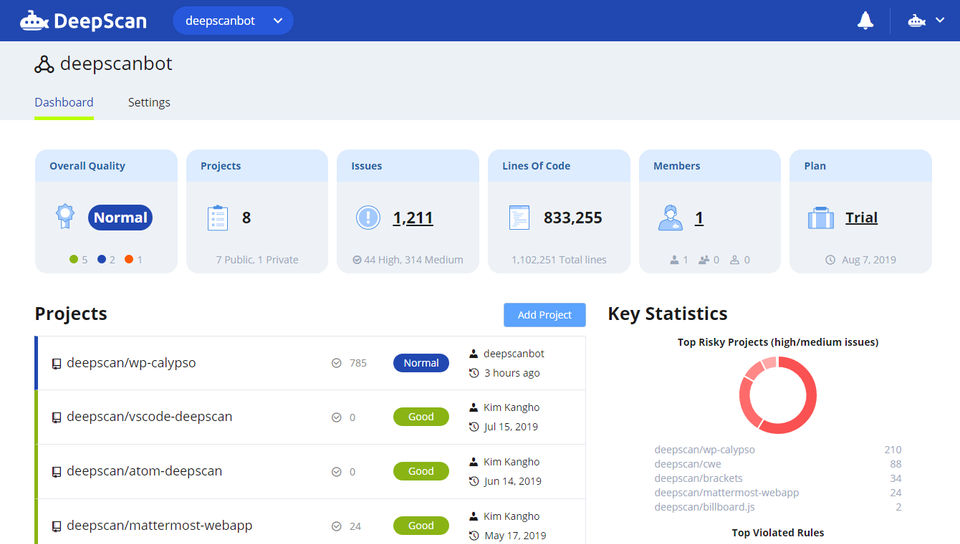The width and height of the screenshot is (960, 544).
Task: Click the history icon beside Jun 14, 2019
Action: pyautogui.click(x=474, y=481)
